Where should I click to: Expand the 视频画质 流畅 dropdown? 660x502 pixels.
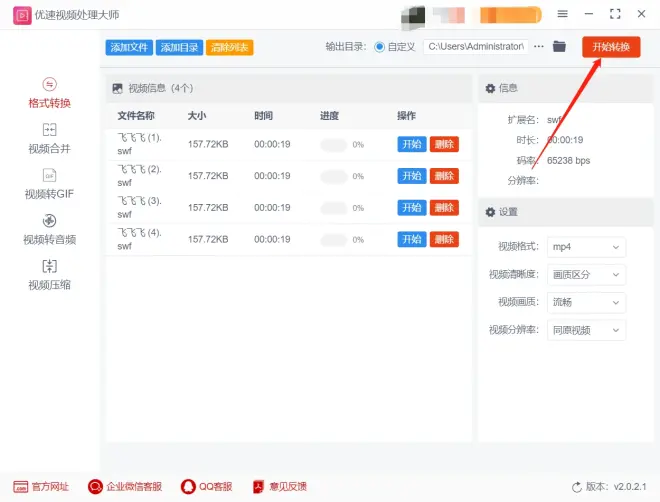587,302
